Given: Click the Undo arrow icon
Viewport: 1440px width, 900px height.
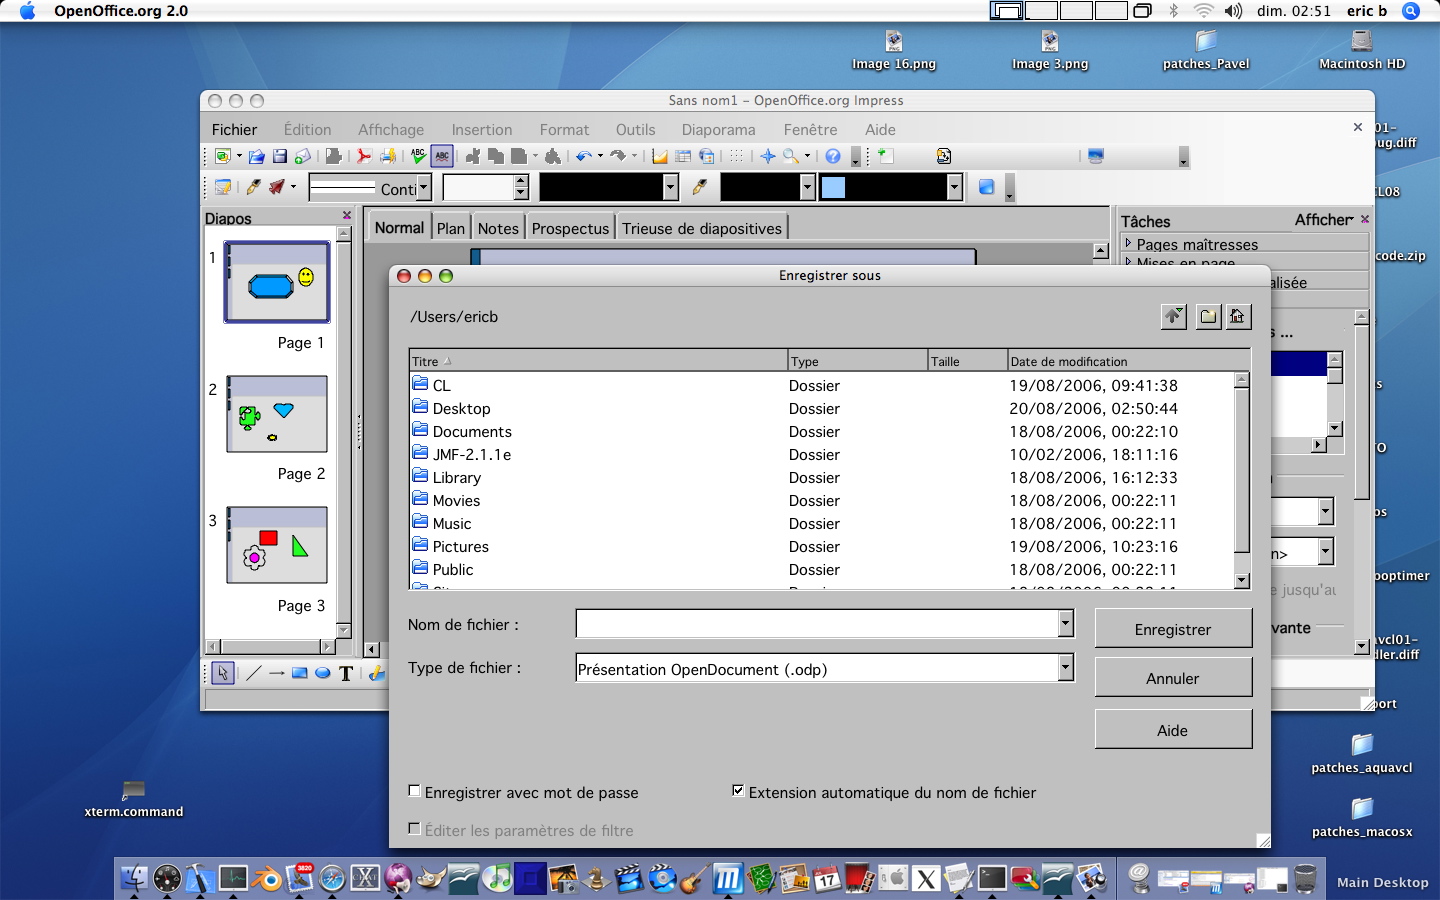Looking at the screenshot, I should 583,156.
